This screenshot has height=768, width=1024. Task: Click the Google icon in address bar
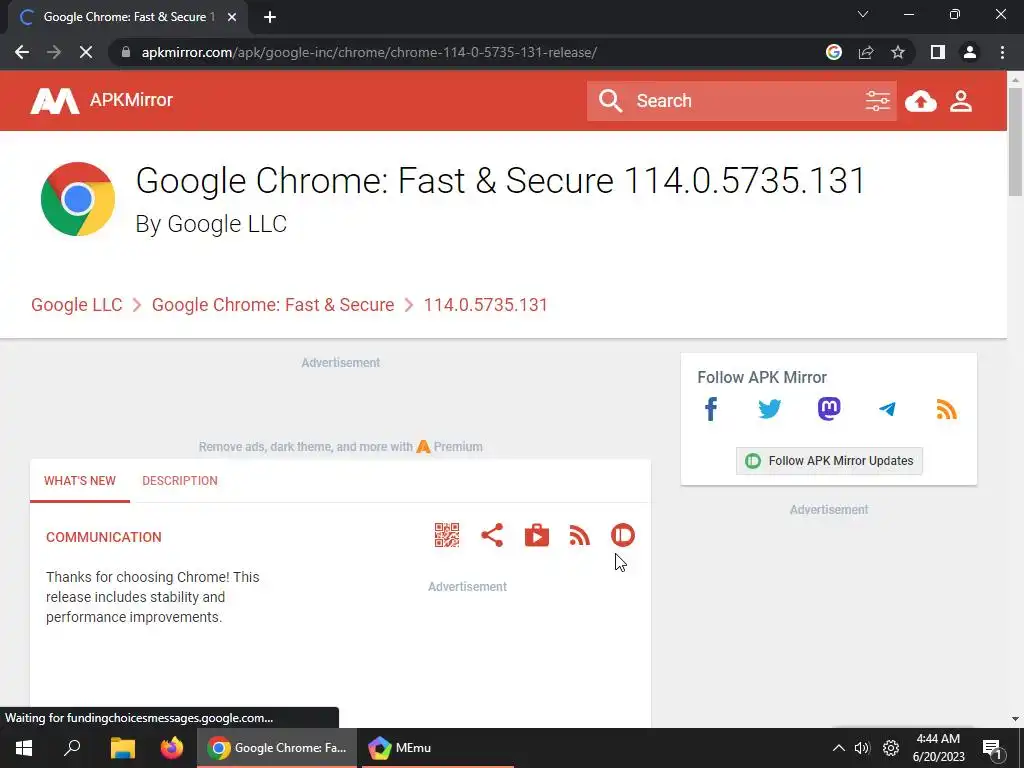click(833, 52)
